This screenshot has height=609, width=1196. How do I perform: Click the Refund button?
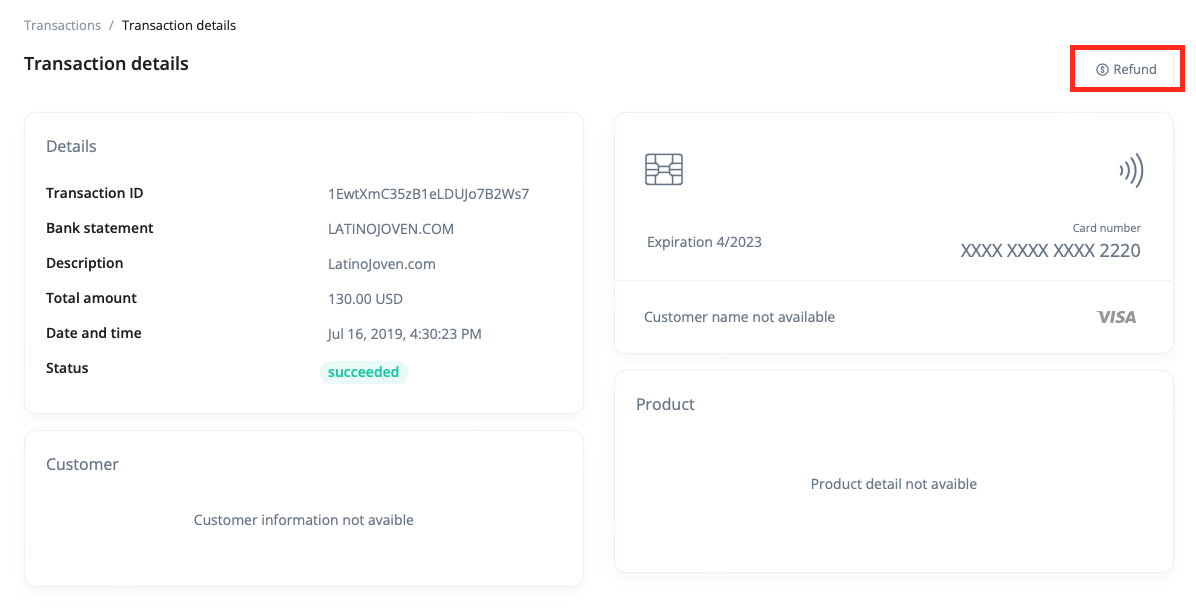click(x=1126, y=69)
